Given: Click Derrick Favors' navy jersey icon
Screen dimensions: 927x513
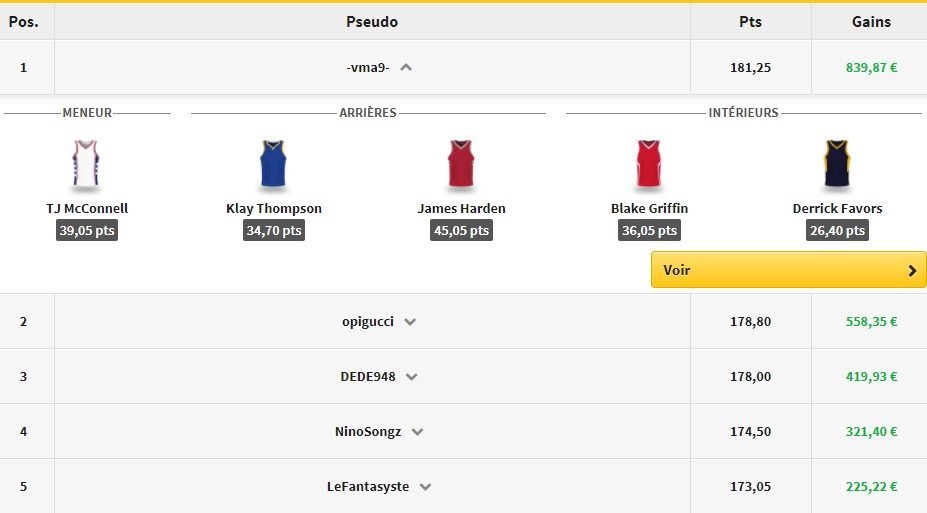Looking at the screenshot, I should tap(836, 164).
